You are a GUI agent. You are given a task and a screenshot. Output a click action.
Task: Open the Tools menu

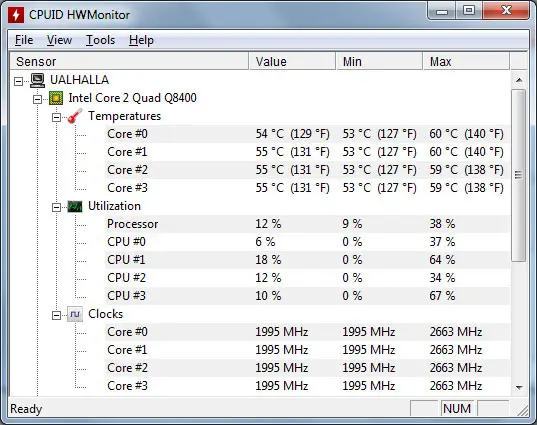pos(100,40)
